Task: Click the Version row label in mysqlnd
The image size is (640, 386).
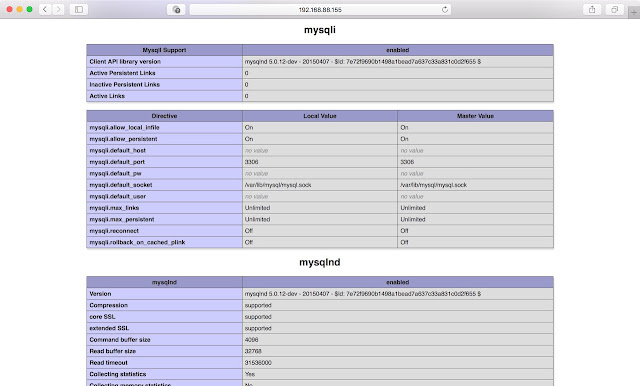Action: [x=100, y=293]
